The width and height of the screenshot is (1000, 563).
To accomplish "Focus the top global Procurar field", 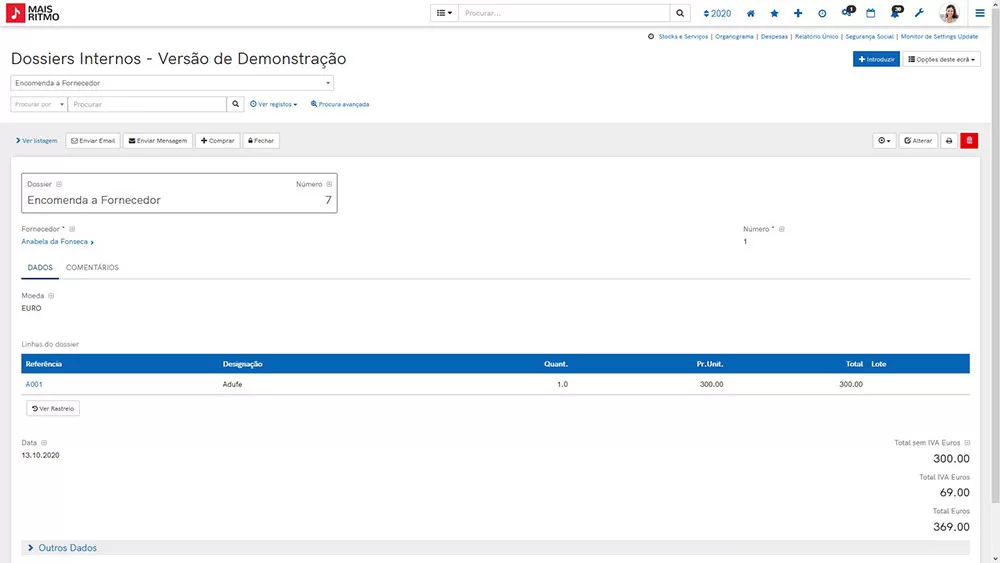I will tap(564, 13).
